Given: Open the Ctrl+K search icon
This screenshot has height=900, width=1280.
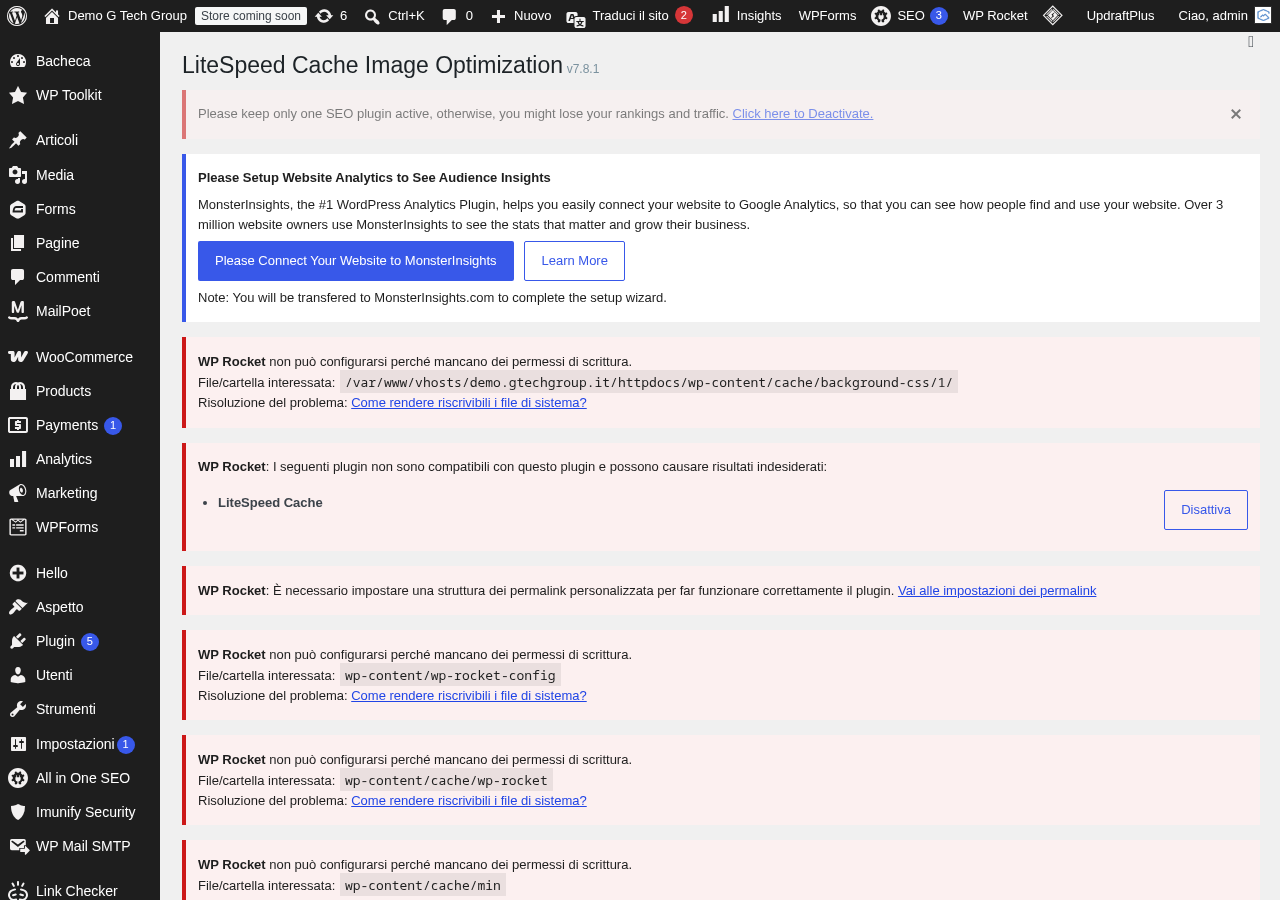Looking at the screenshot, I should tap(372, 16).
